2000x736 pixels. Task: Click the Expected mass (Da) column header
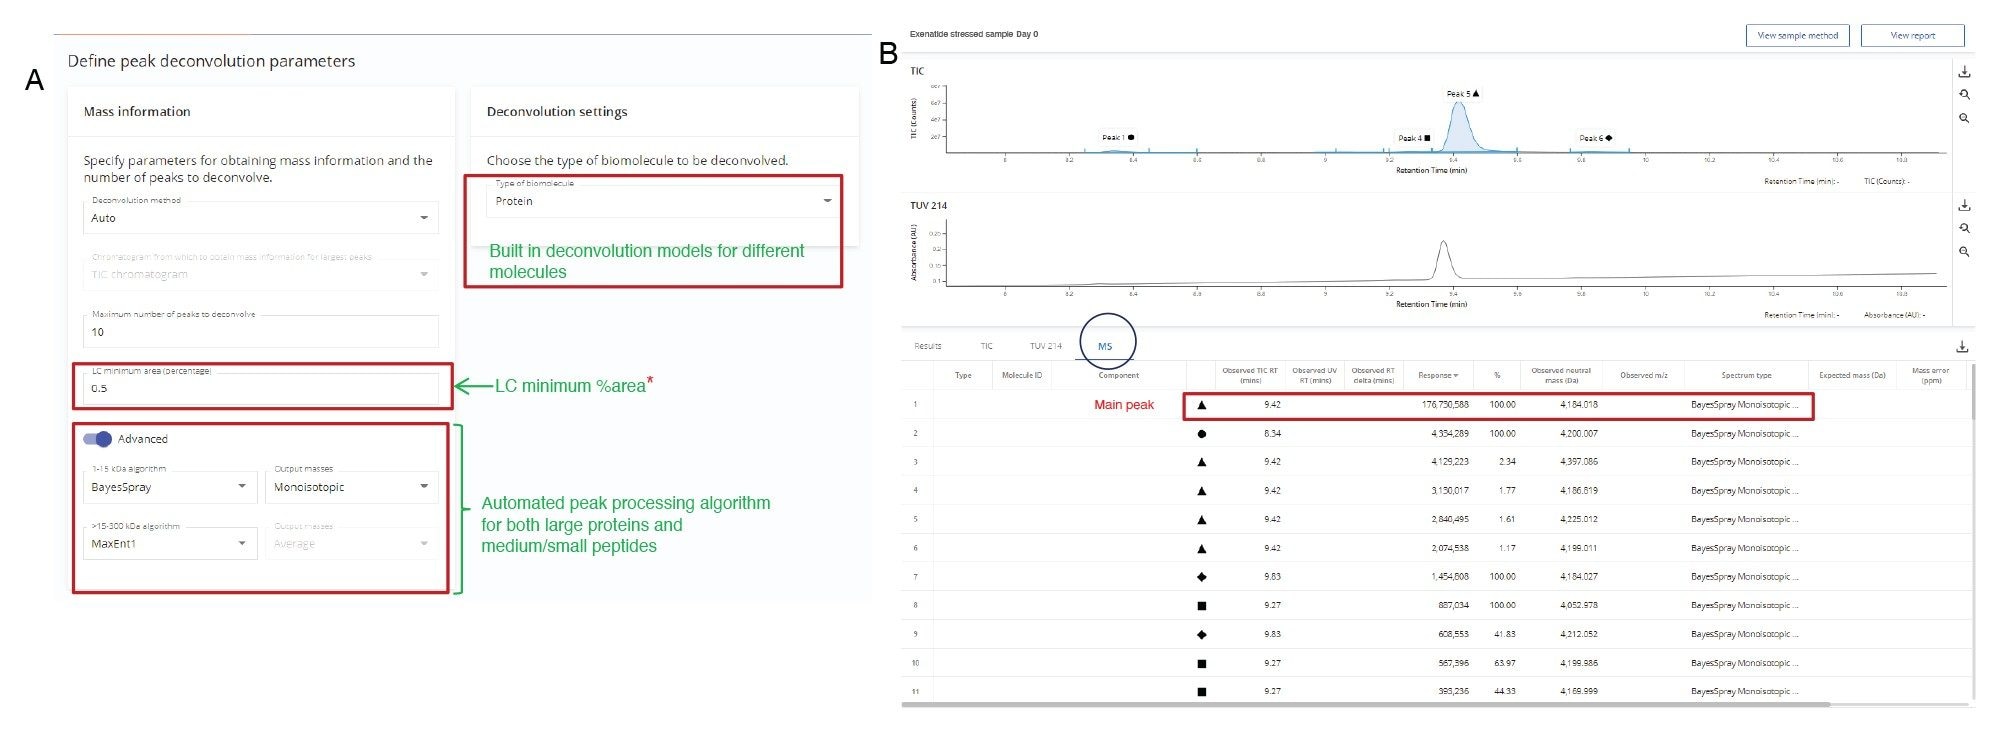click(x=1852, y=376)
